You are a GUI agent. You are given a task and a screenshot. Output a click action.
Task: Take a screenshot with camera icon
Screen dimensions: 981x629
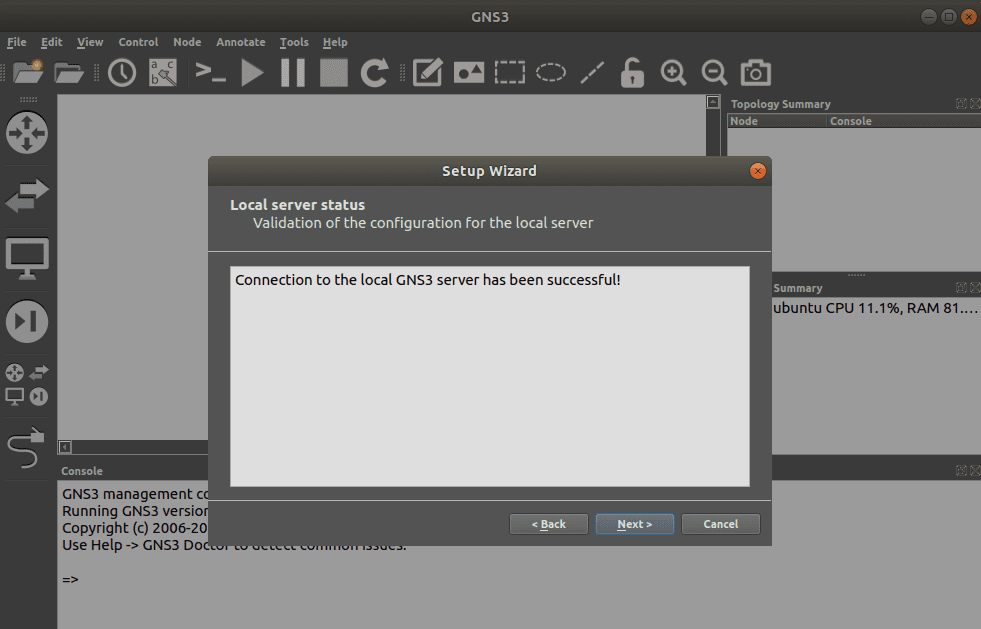(x=756, y=73)
